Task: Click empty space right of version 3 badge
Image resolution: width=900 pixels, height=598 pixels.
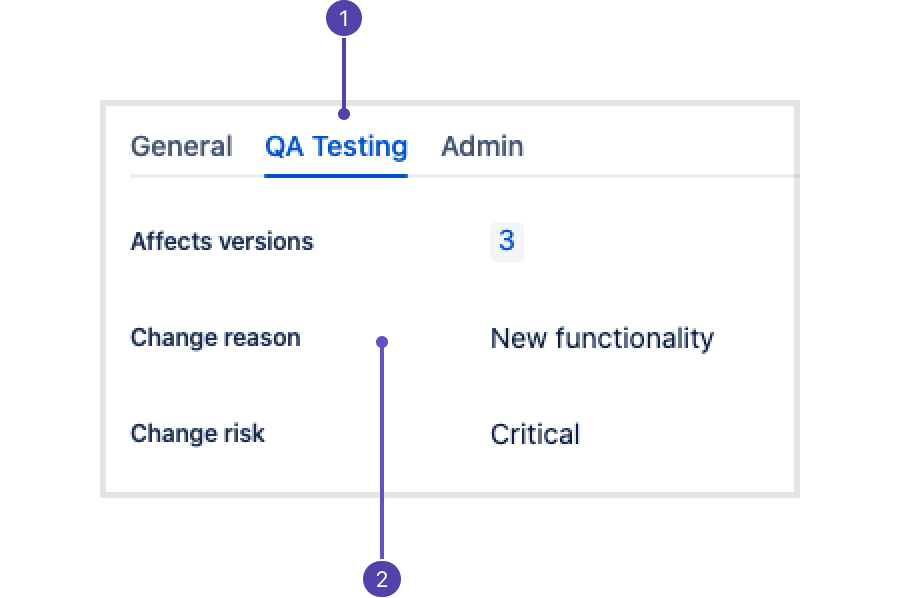Action: (x=654, y=241)
